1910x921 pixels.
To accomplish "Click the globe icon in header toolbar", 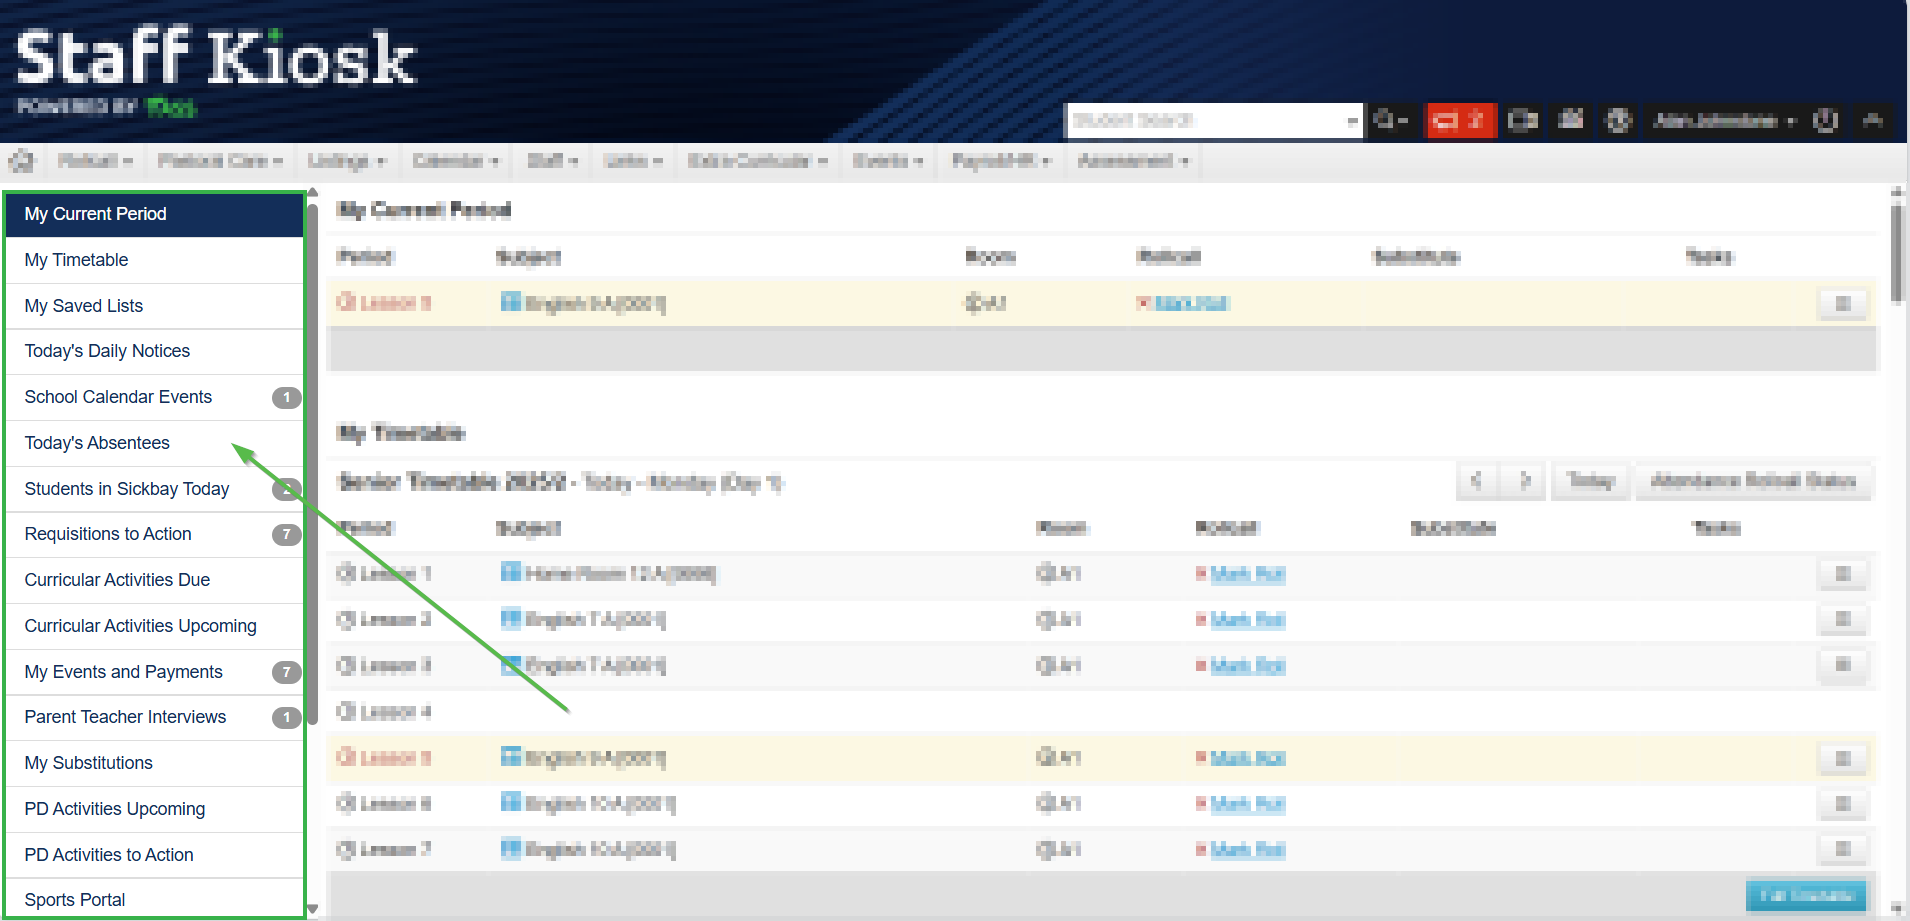I will coord(1618,121).
